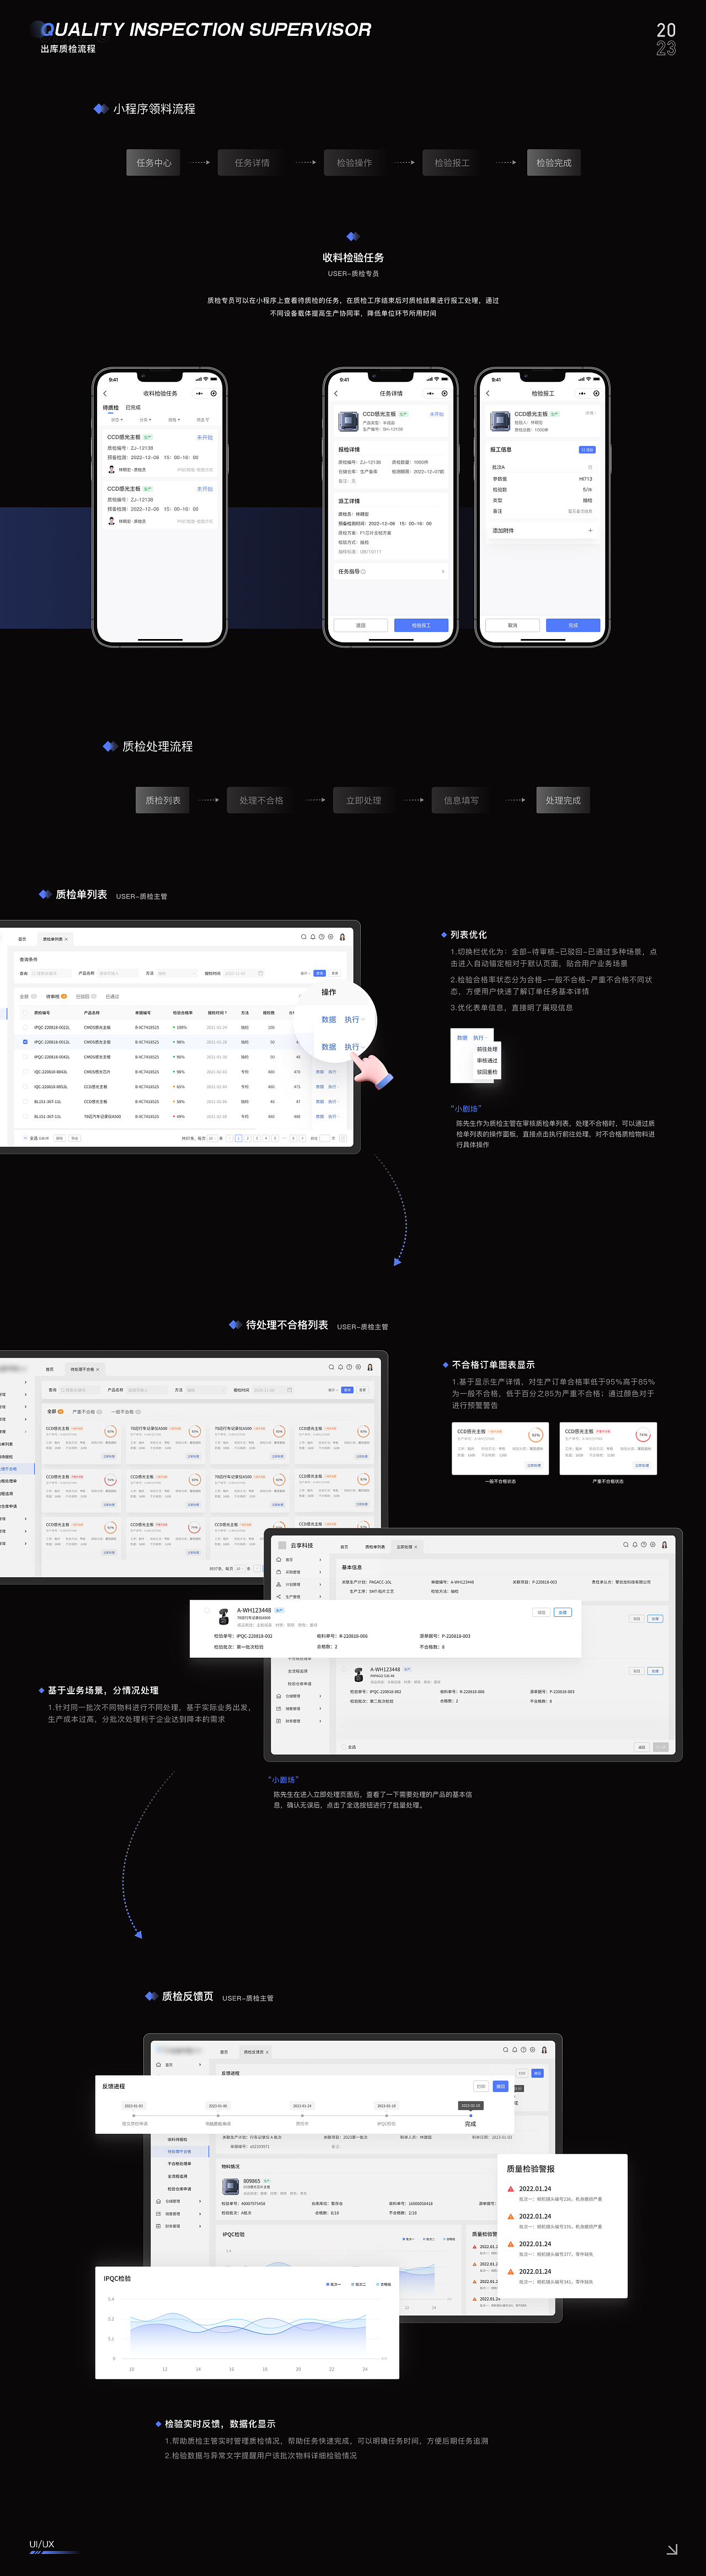Click first warning icon in 质量检验警报
Viewport: 706px width, 2576px height.
[x=511, y=2189]
